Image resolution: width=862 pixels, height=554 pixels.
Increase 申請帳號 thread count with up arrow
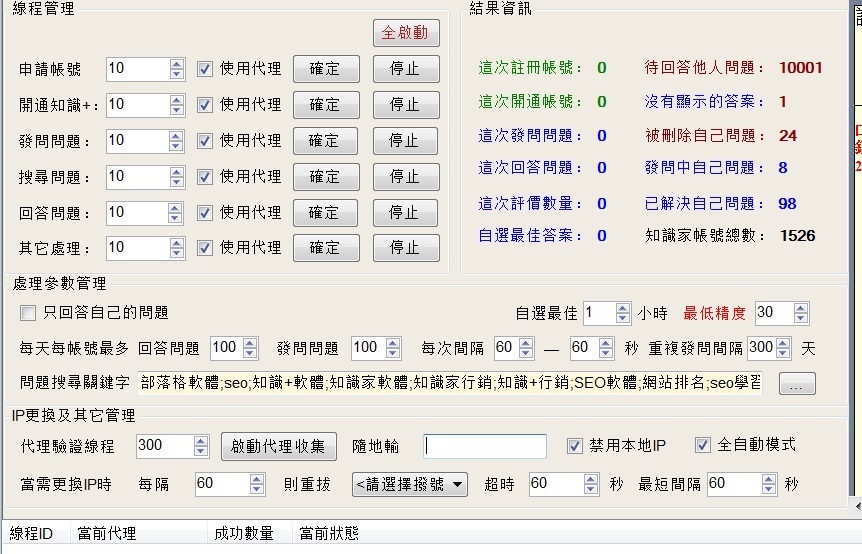(x=177, y=64)
